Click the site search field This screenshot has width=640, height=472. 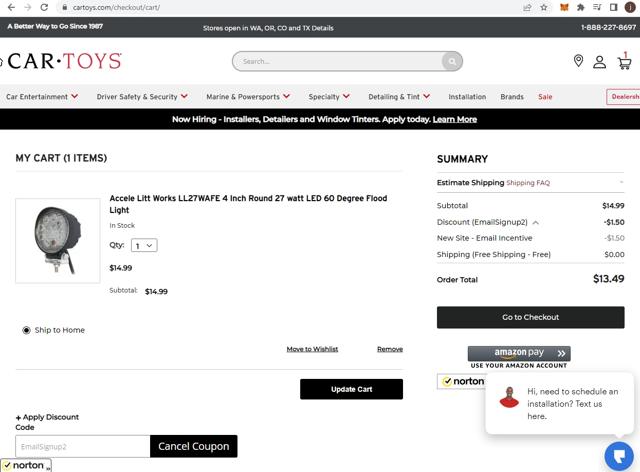coord(338,61)
